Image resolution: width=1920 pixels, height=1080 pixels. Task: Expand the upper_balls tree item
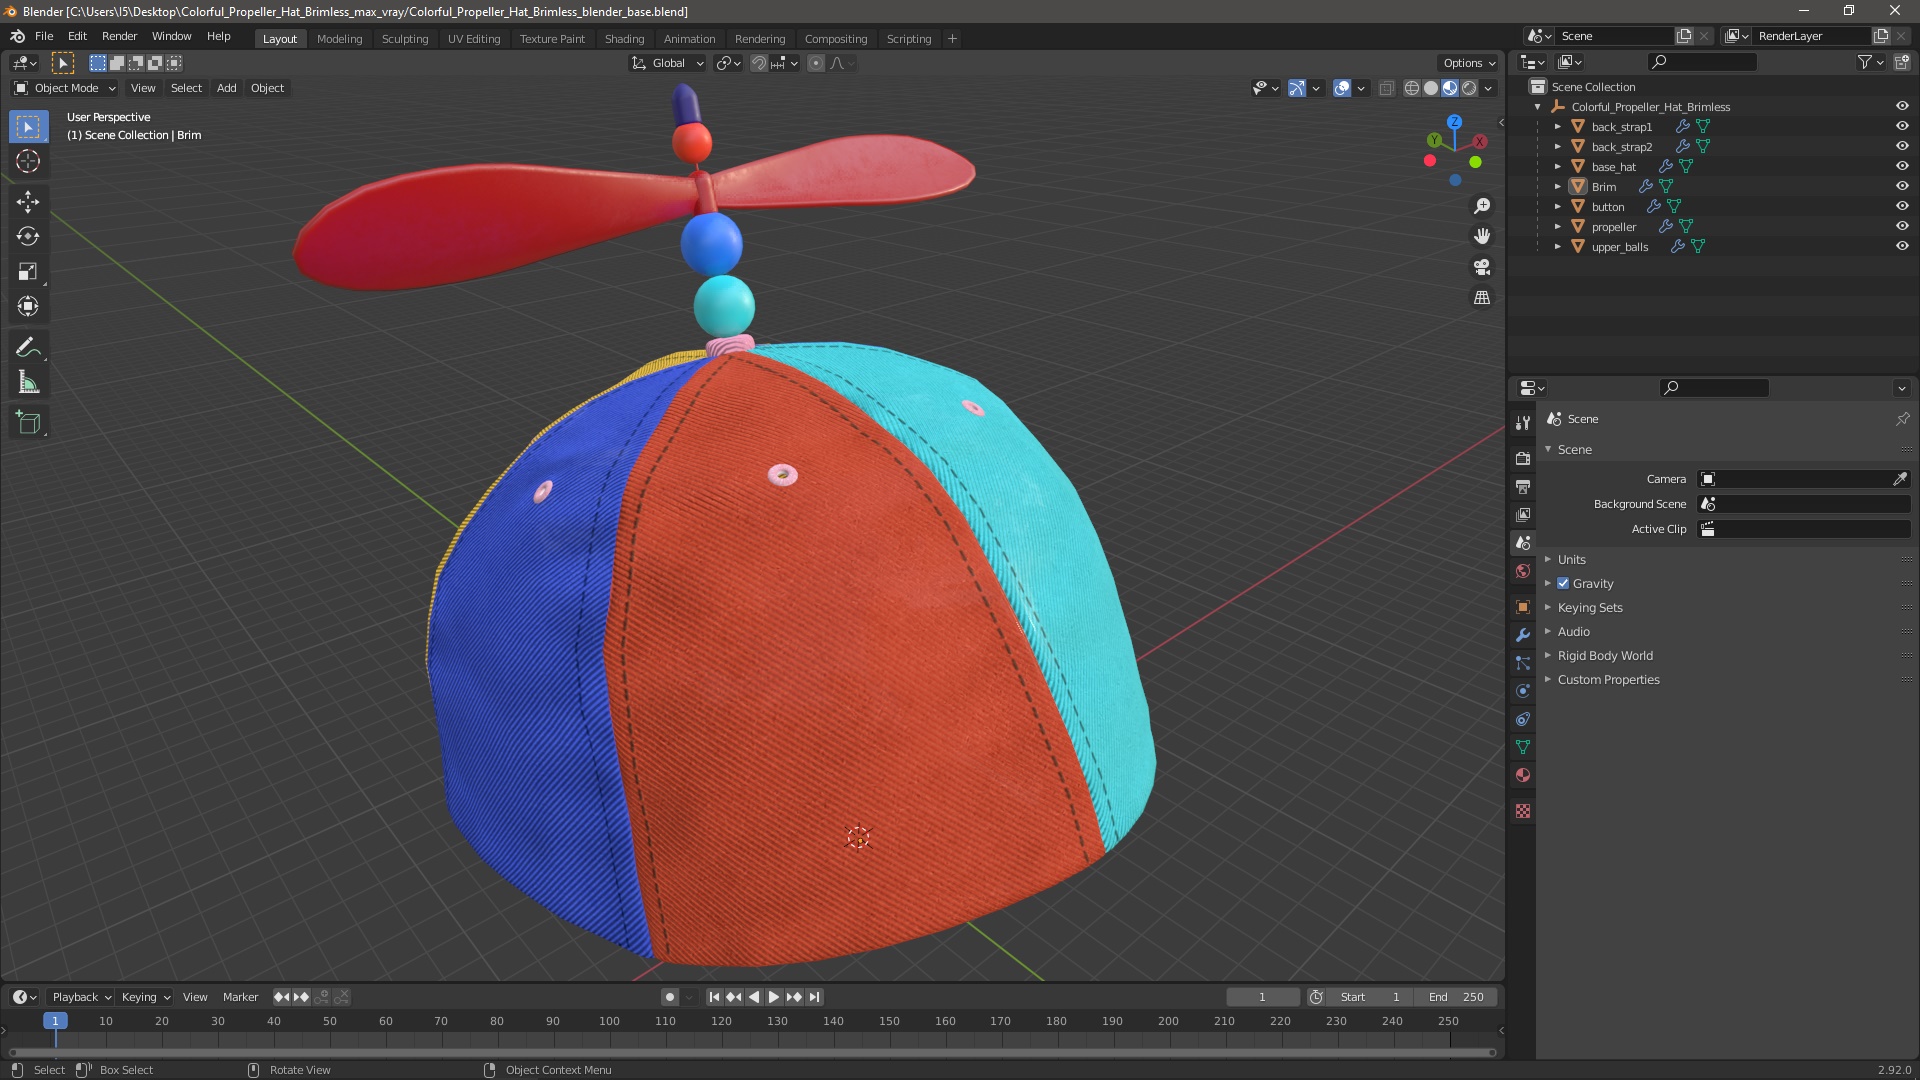(1557, 246)
